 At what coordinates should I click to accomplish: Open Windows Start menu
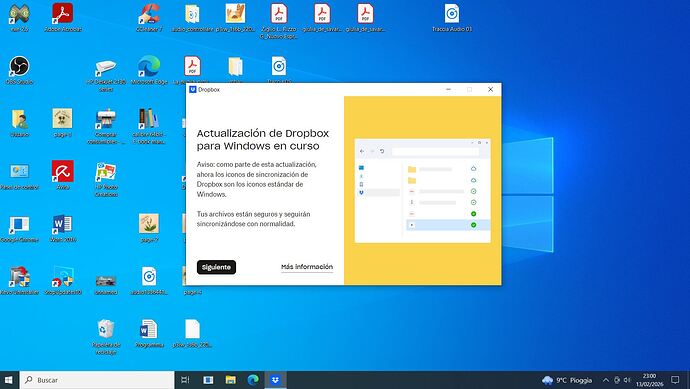pos(9,380)
